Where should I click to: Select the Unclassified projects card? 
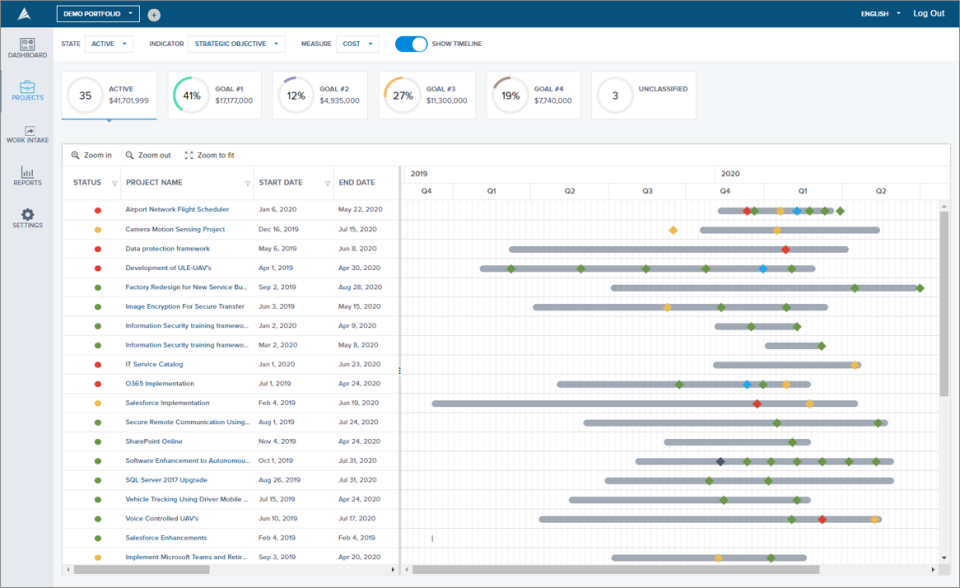pyautogui.click(x=645, y=94)
